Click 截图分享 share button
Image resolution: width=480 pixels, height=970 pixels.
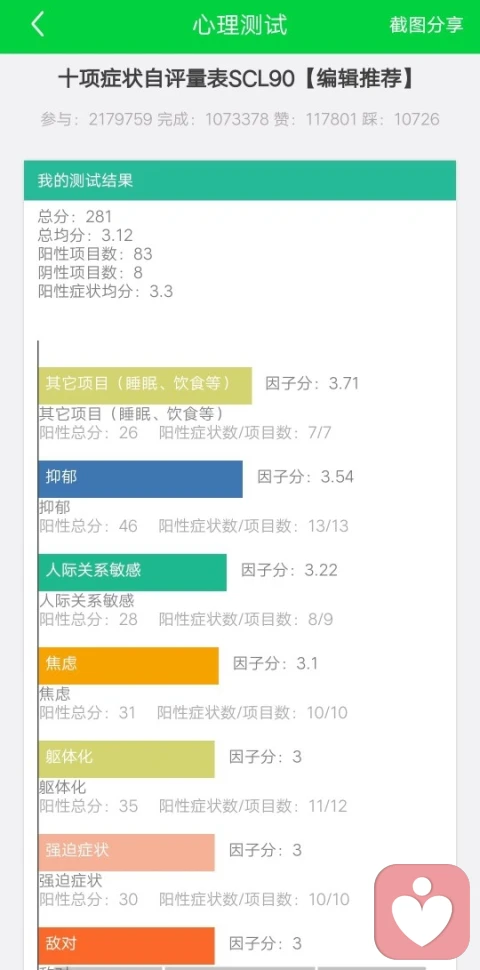426,25
